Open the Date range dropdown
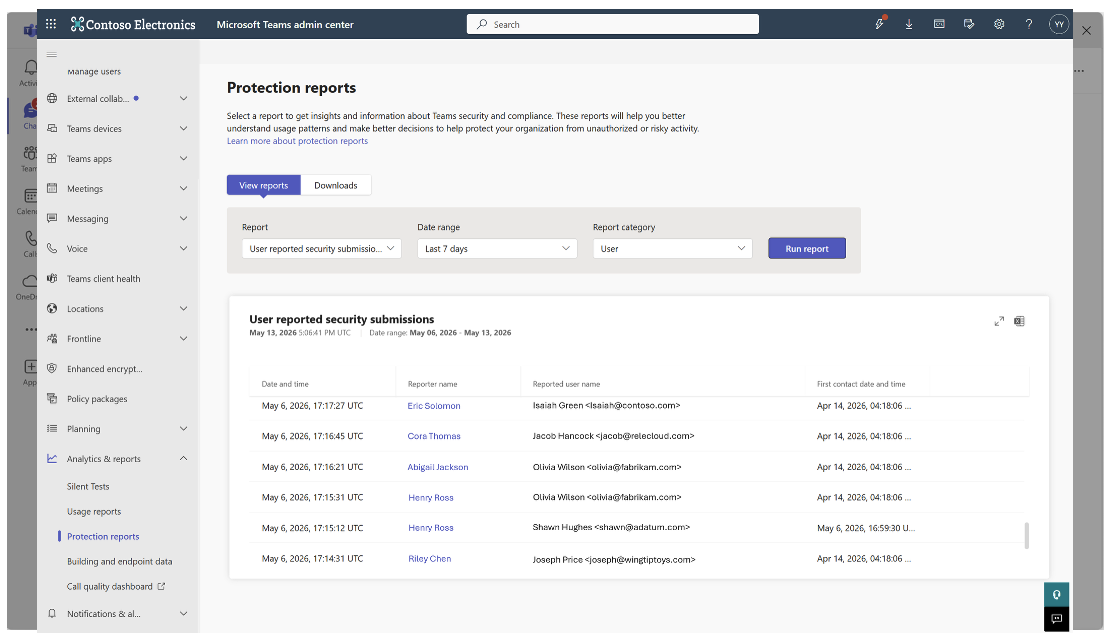 pyautogui.click(x=497, y=248)
